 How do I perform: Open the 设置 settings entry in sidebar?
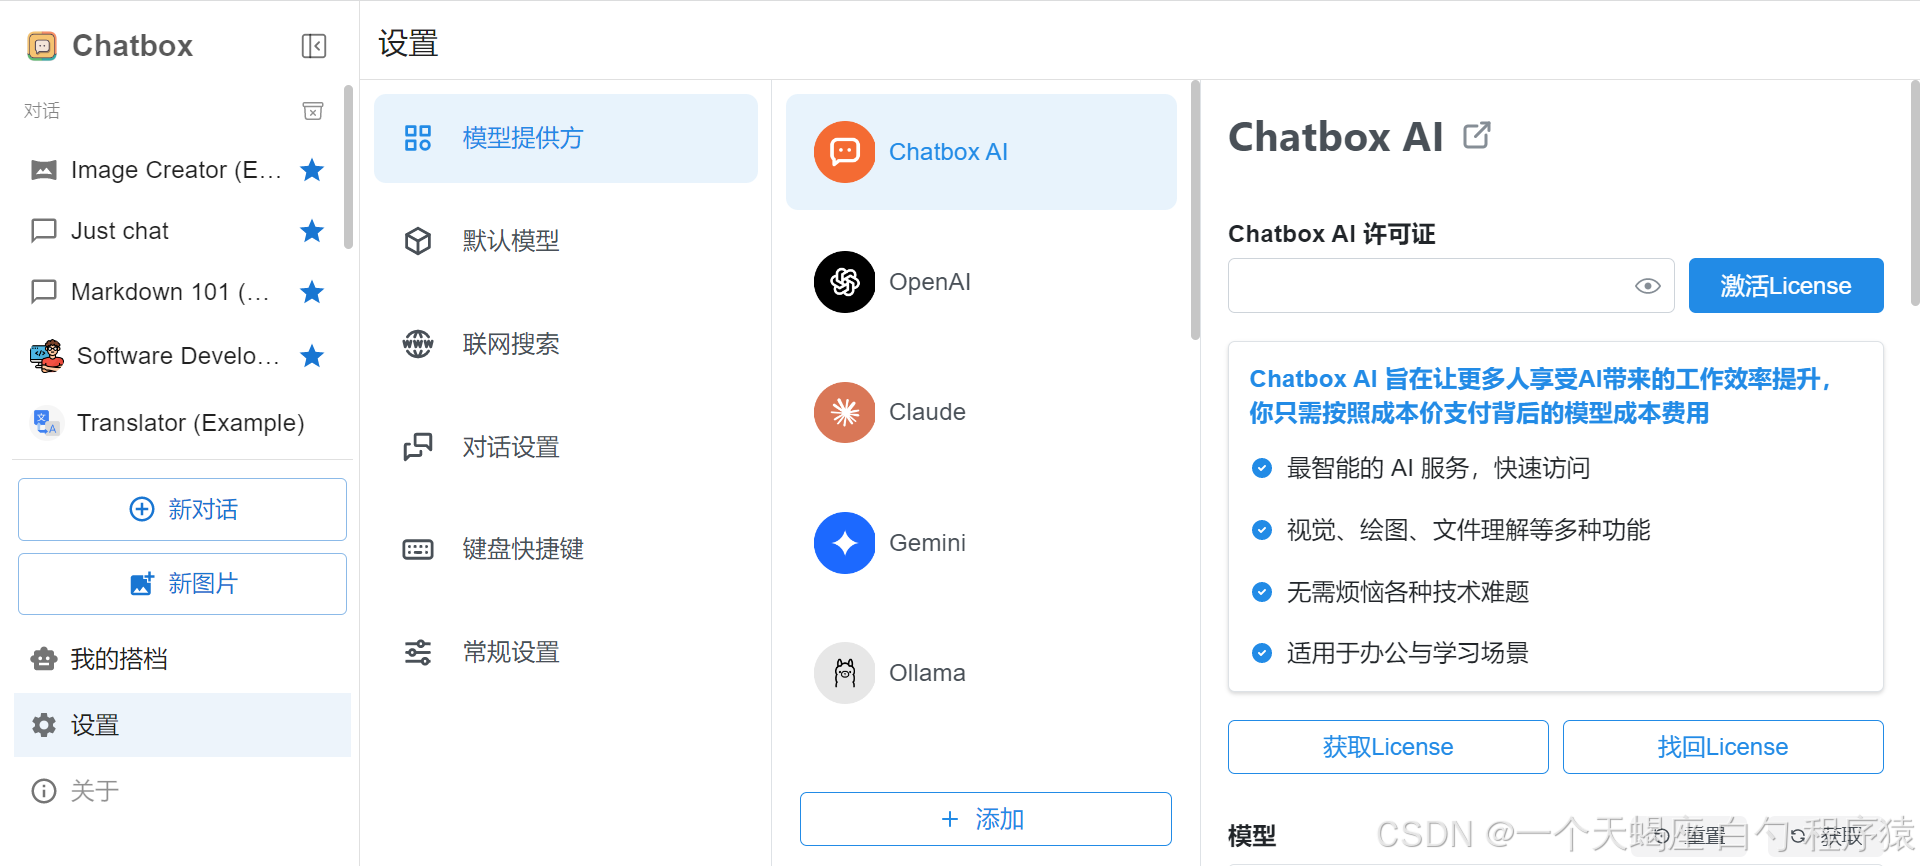[x=182, y=725]
